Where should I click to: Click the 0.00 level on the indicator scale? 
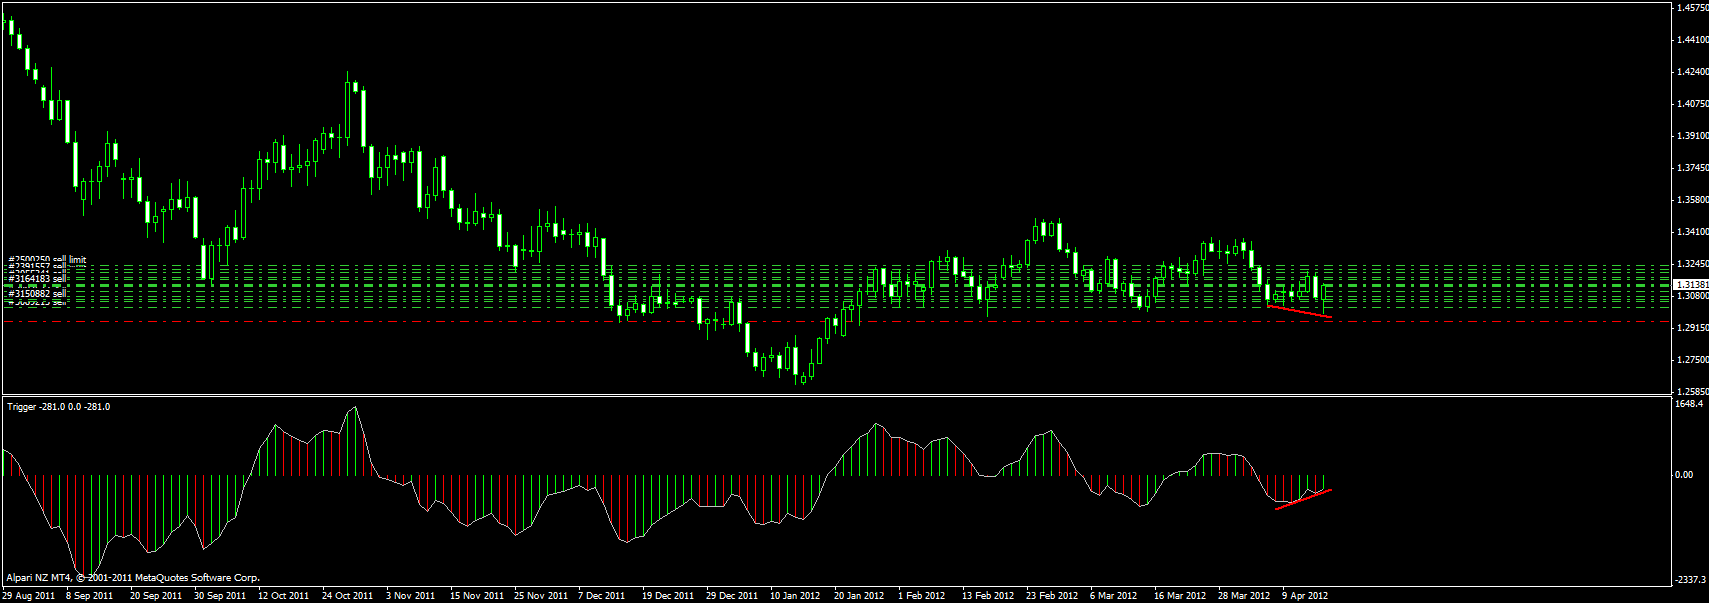(1684, 475)
